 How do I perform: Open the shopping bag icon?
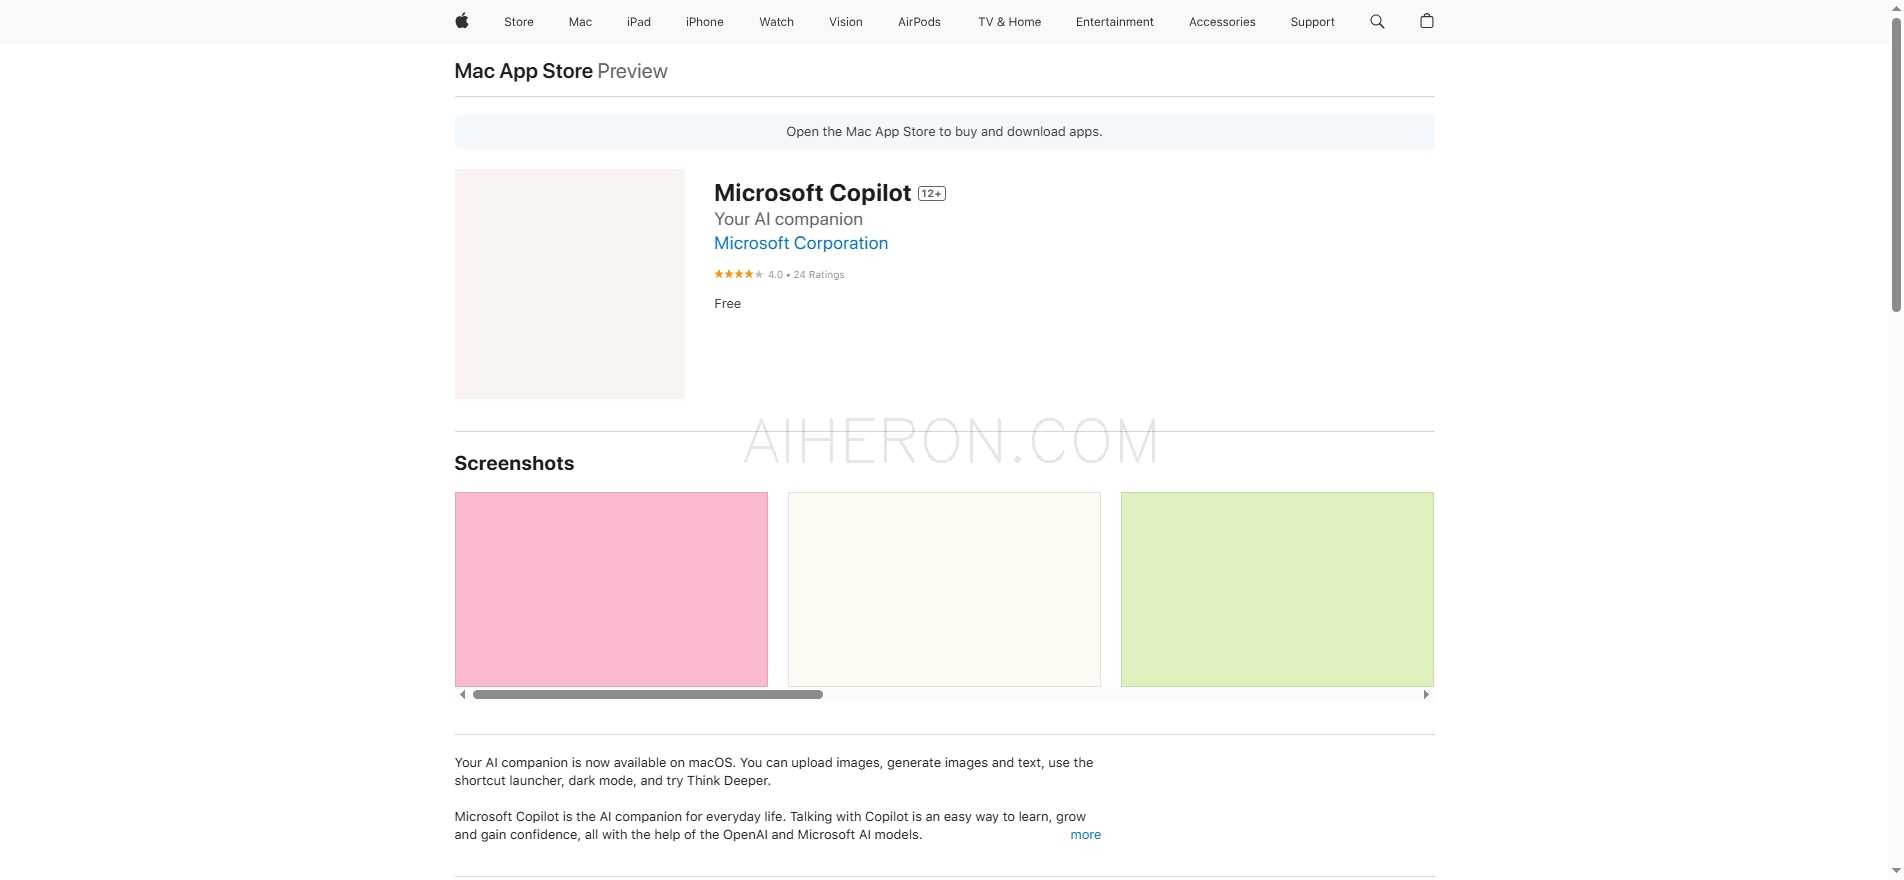pos(1427,21)
